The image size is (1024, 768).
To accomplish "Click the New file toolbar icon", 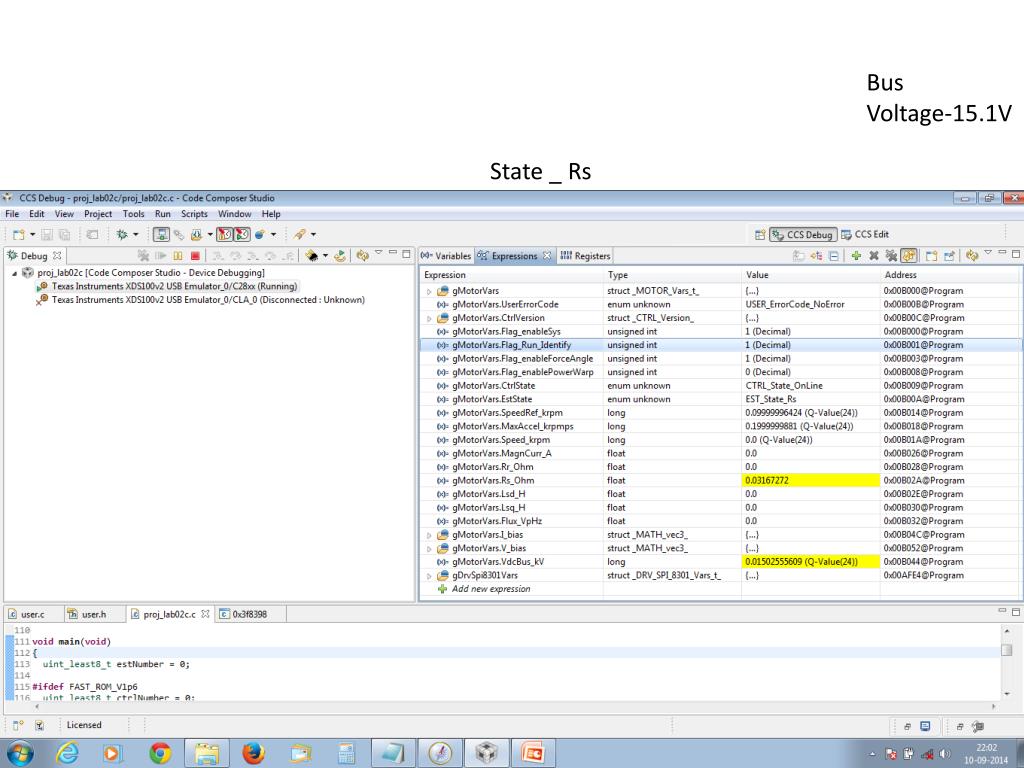I will click(x=18, y=234).
